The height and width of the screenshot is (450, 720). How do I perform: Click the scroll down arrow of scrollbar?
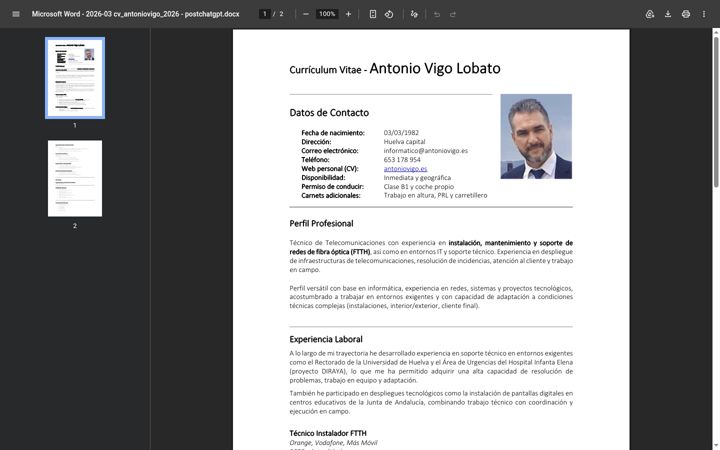[x=716, y=447]
